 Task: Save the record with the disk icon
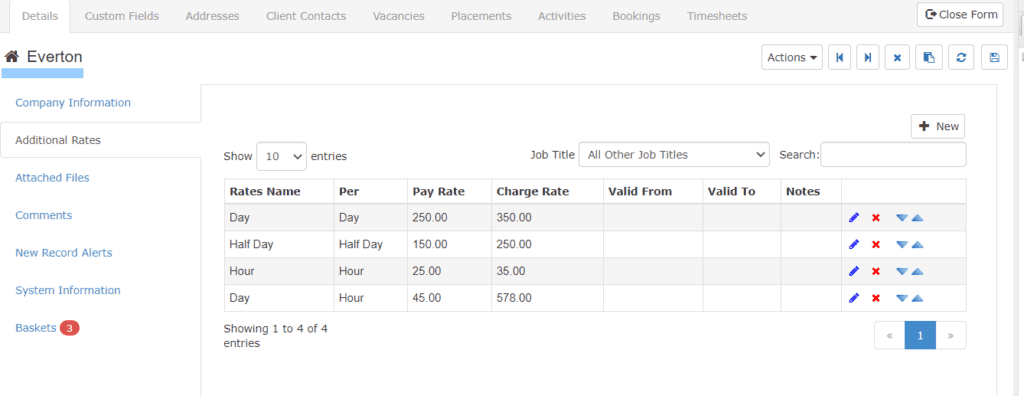click(x=995, y=58)
